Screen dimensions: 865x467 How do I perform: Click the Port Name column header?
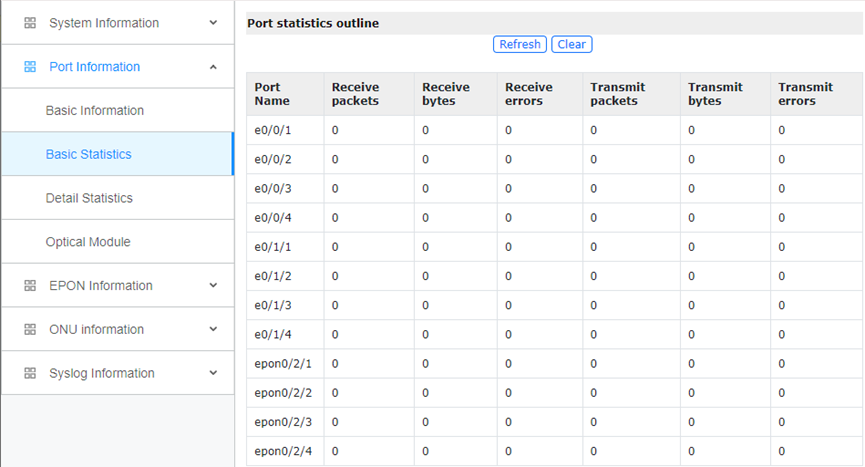point(285,94)
